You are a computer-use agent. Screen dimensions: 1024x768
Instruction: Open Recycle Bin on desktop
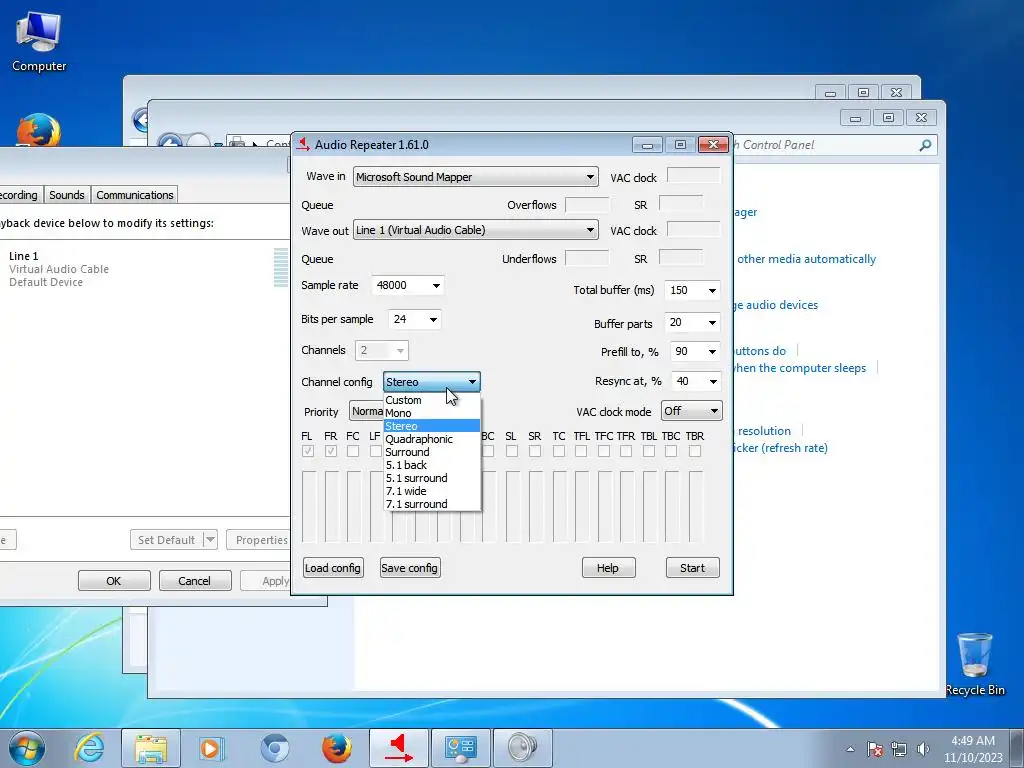pos(974,665)
